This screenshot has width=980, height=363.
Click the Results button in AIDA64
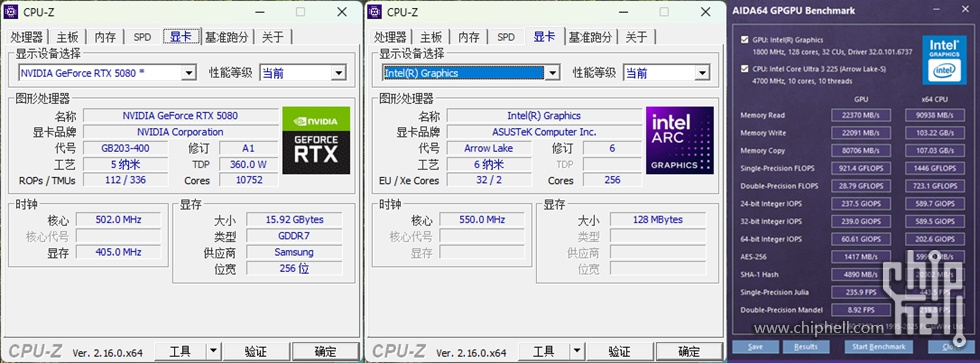pos(806,347)
